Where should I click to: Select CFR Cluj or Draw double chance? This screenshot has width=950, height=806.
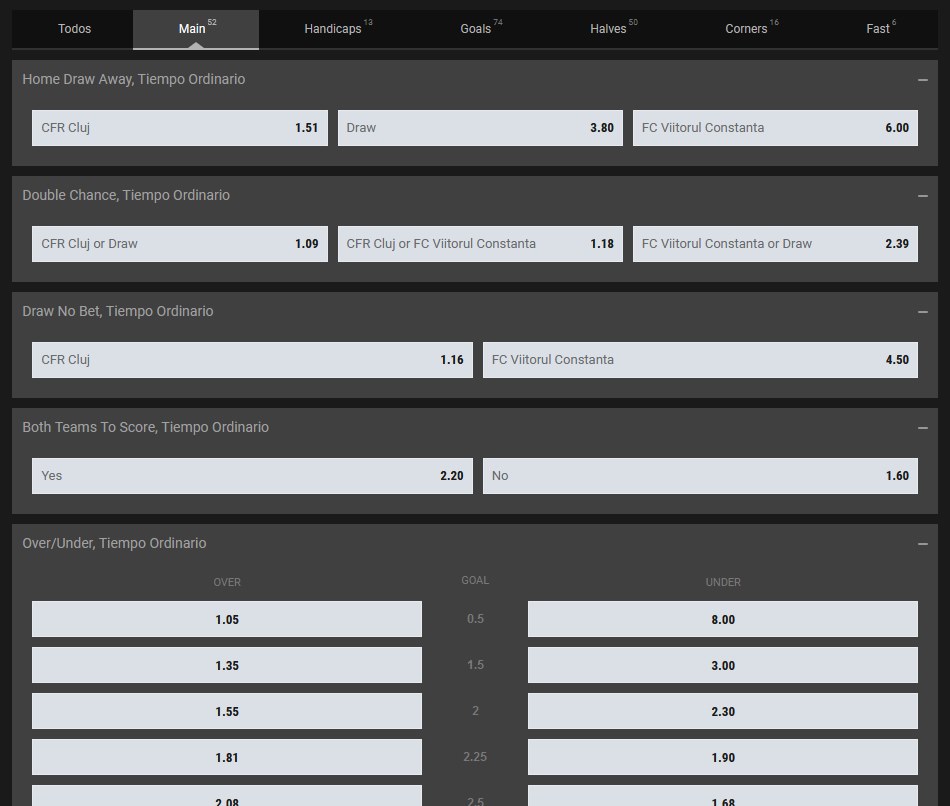[x=180, y=243]
